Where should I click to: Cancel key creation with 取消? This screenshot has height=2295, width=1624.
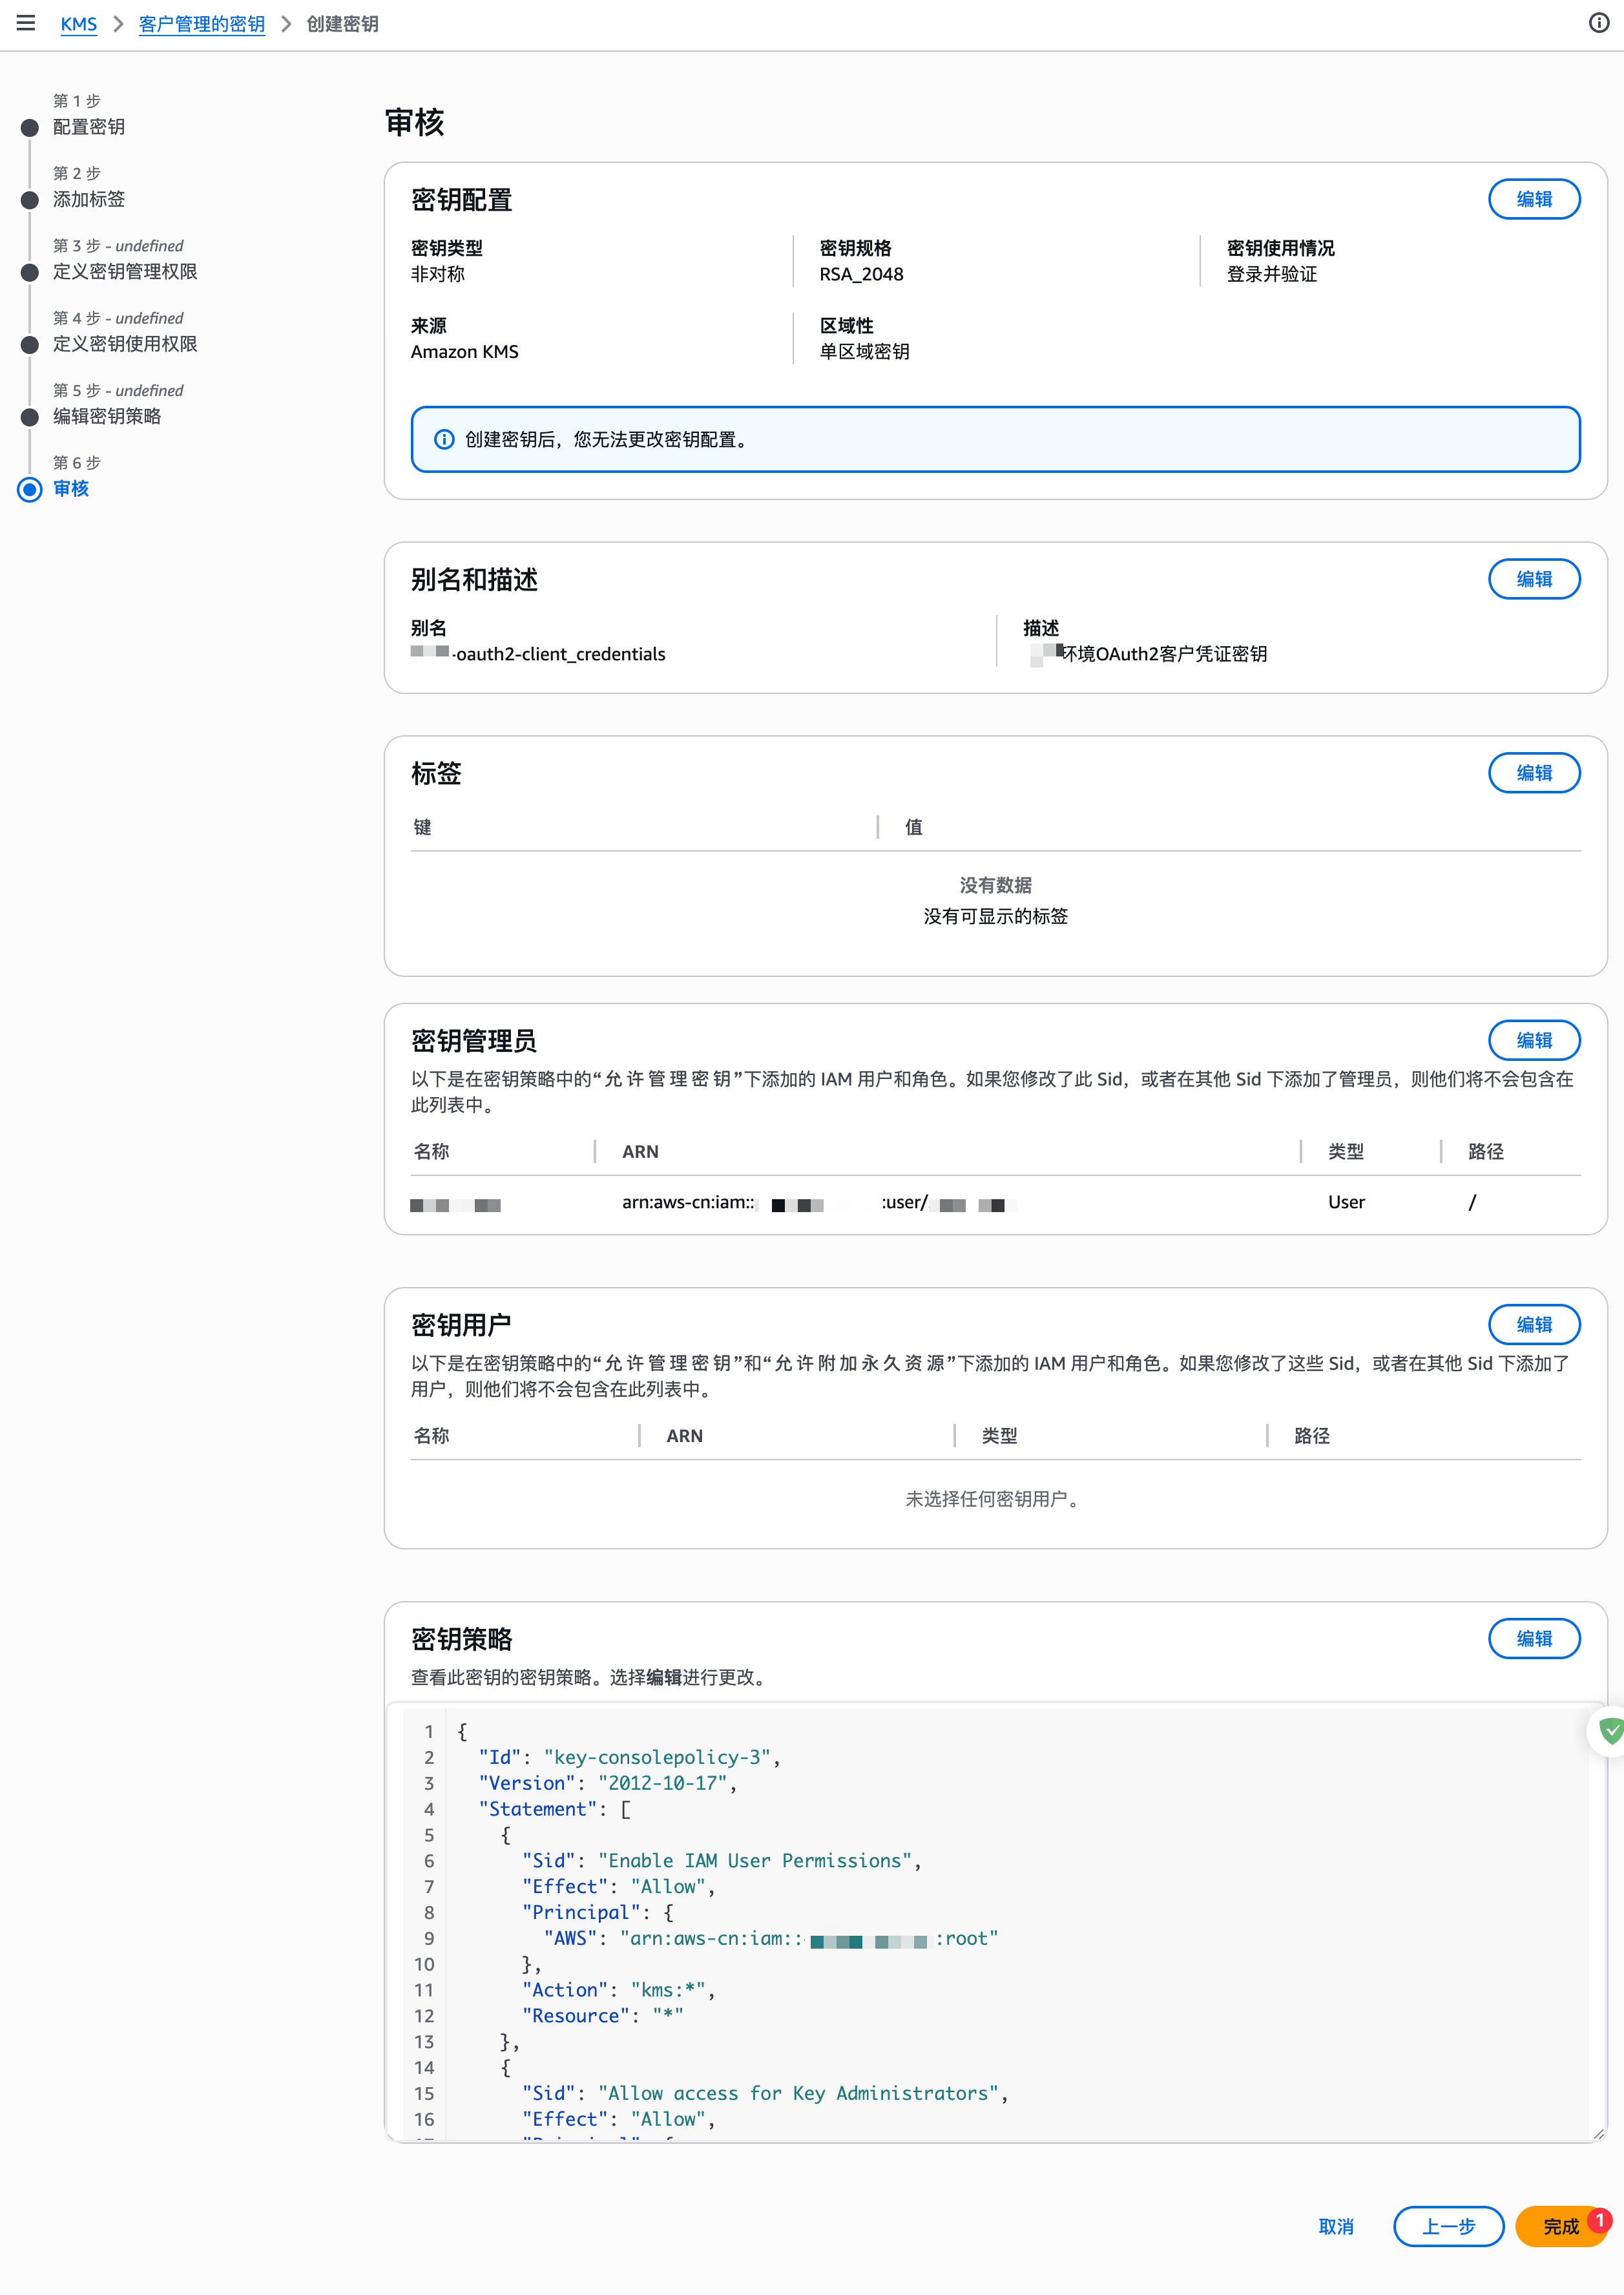point(1336,2227)
